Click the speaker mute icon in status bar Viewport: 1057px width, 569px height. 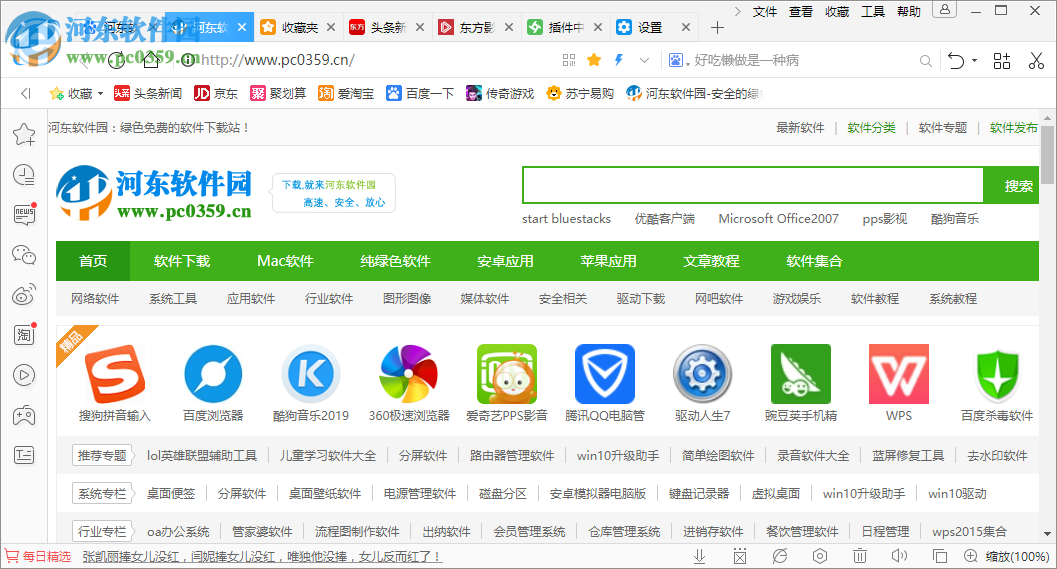tap(899, 556)
